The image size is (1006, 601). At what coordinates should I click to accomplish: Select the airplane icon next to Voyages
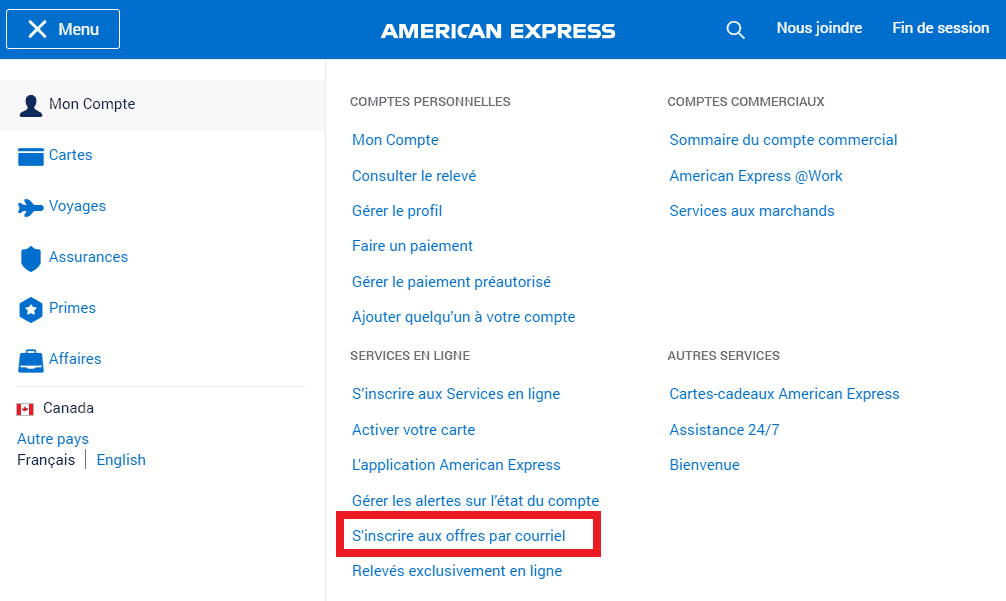point(30,206)
